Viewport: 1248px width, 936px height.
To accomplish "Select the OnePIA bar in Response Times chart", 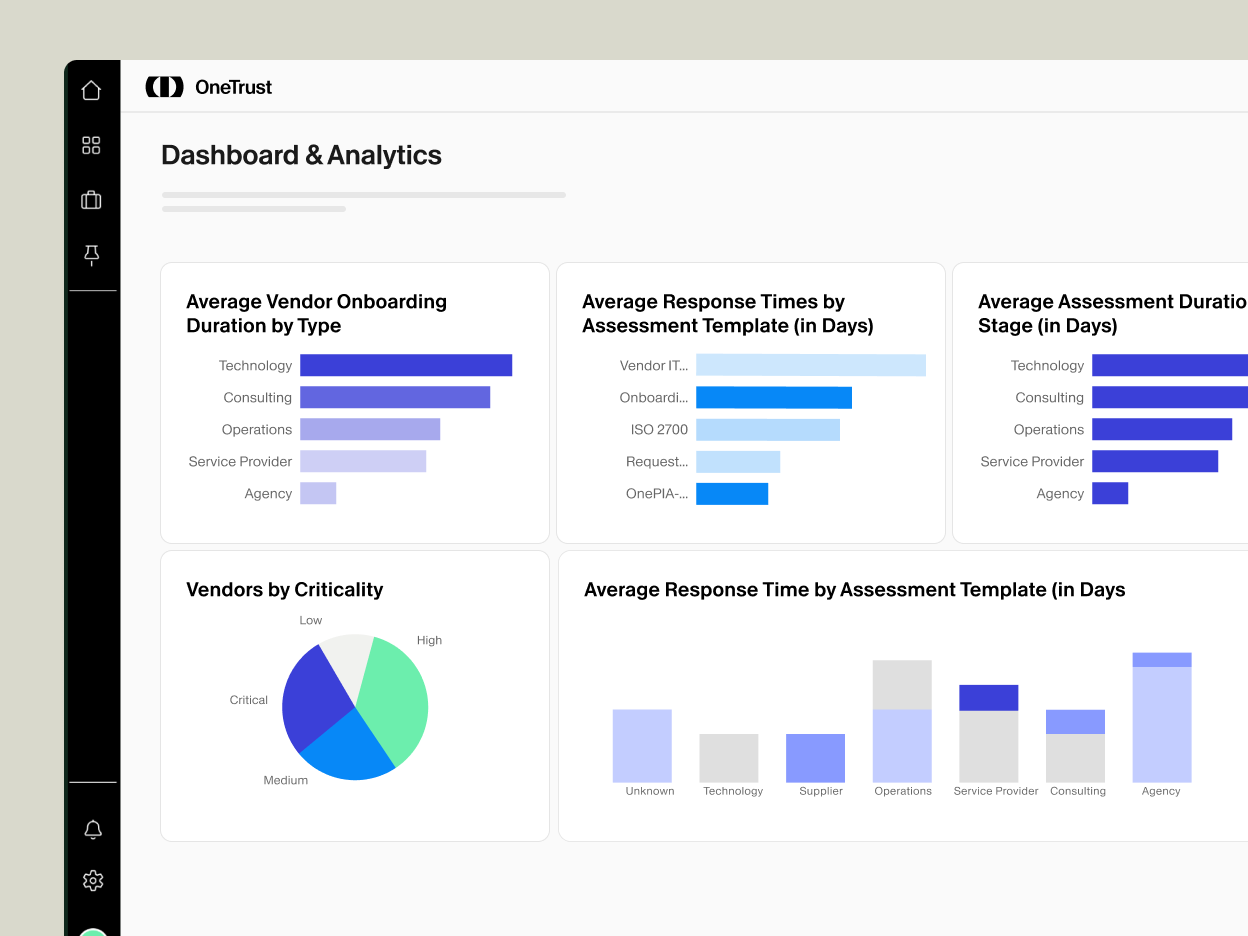I will pos(733,493).
